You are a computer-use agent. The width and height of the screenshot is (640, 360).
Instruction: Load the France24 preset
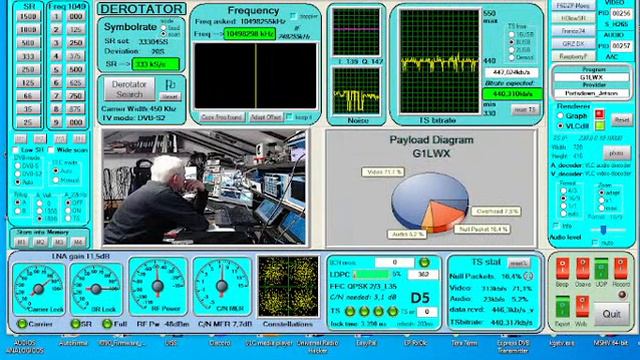point(573,31)
